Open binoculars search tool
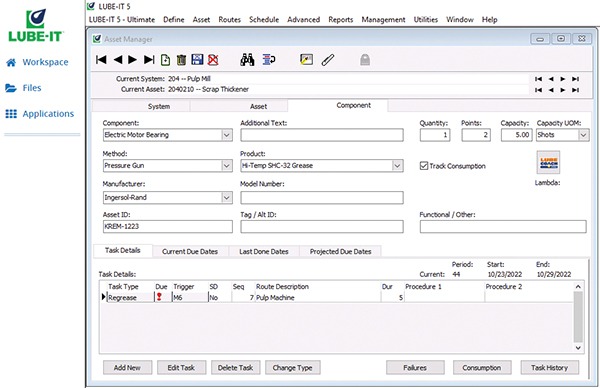 tap(247, 59)
